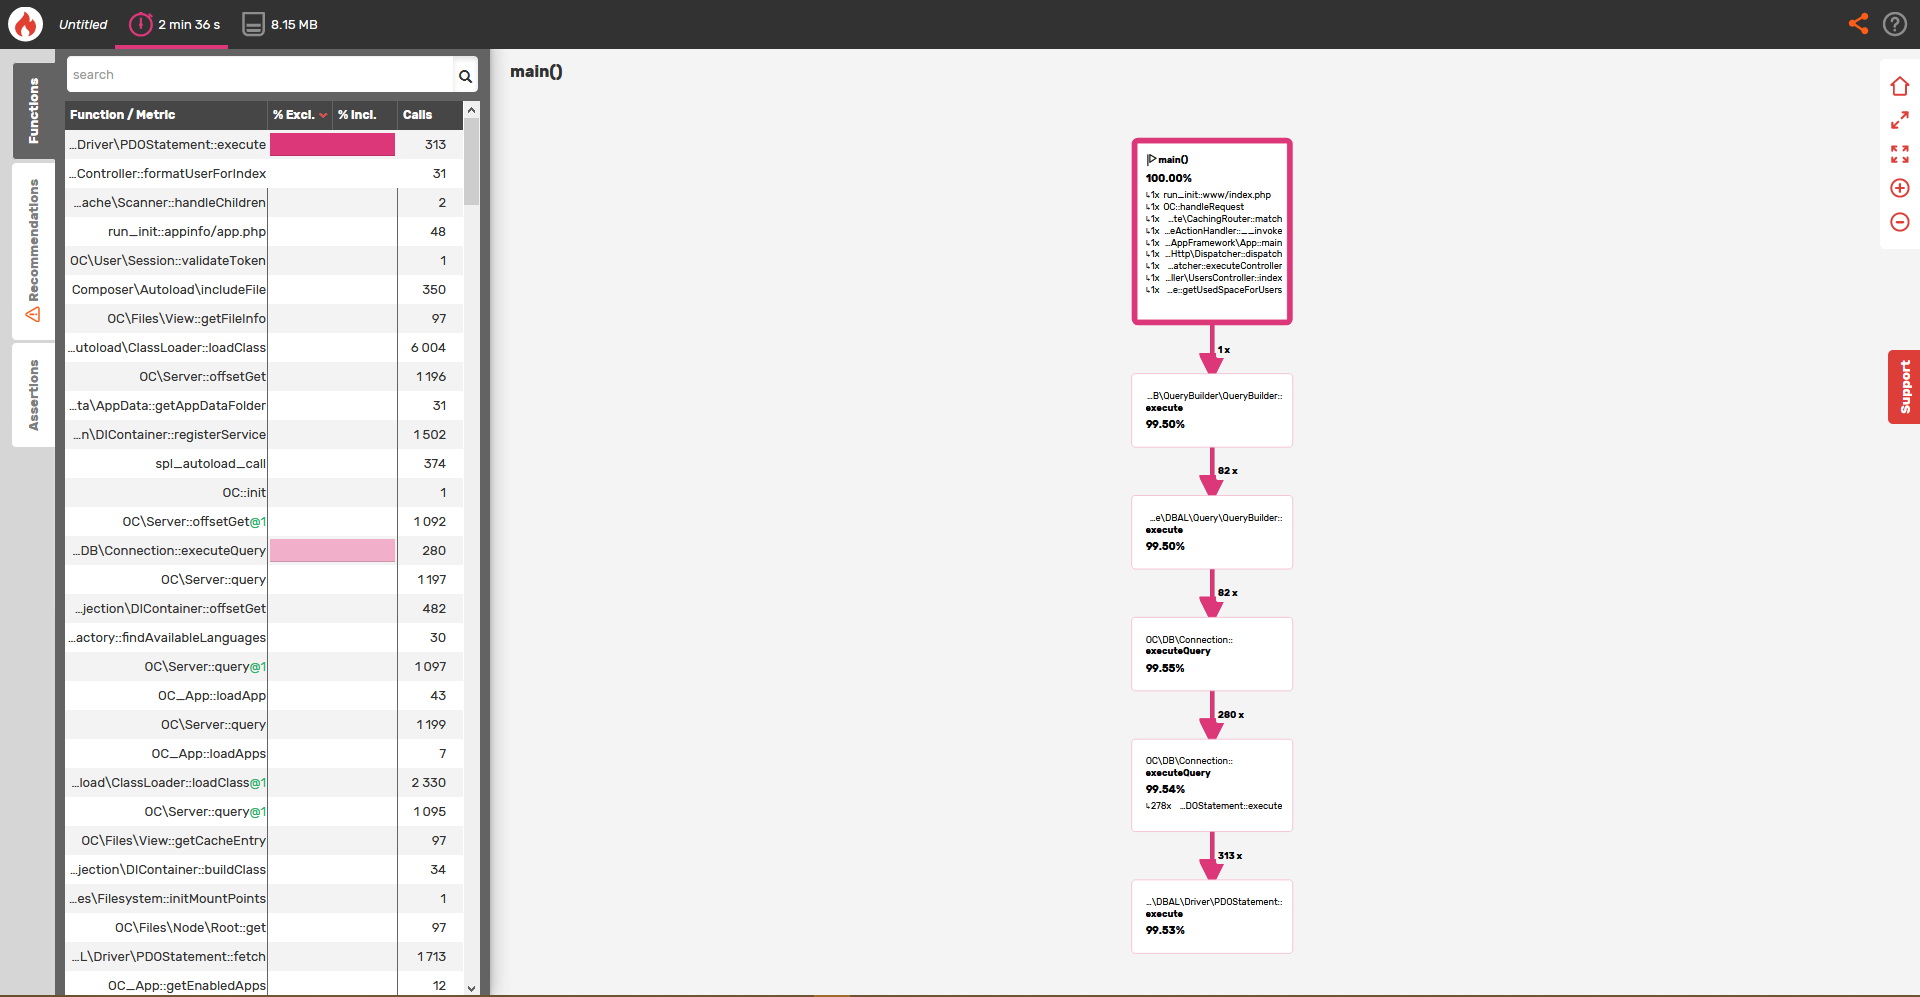1920x997 pixels.
Task: Select the Controller::formatUserForIndex row
Action: coord(264,174)
